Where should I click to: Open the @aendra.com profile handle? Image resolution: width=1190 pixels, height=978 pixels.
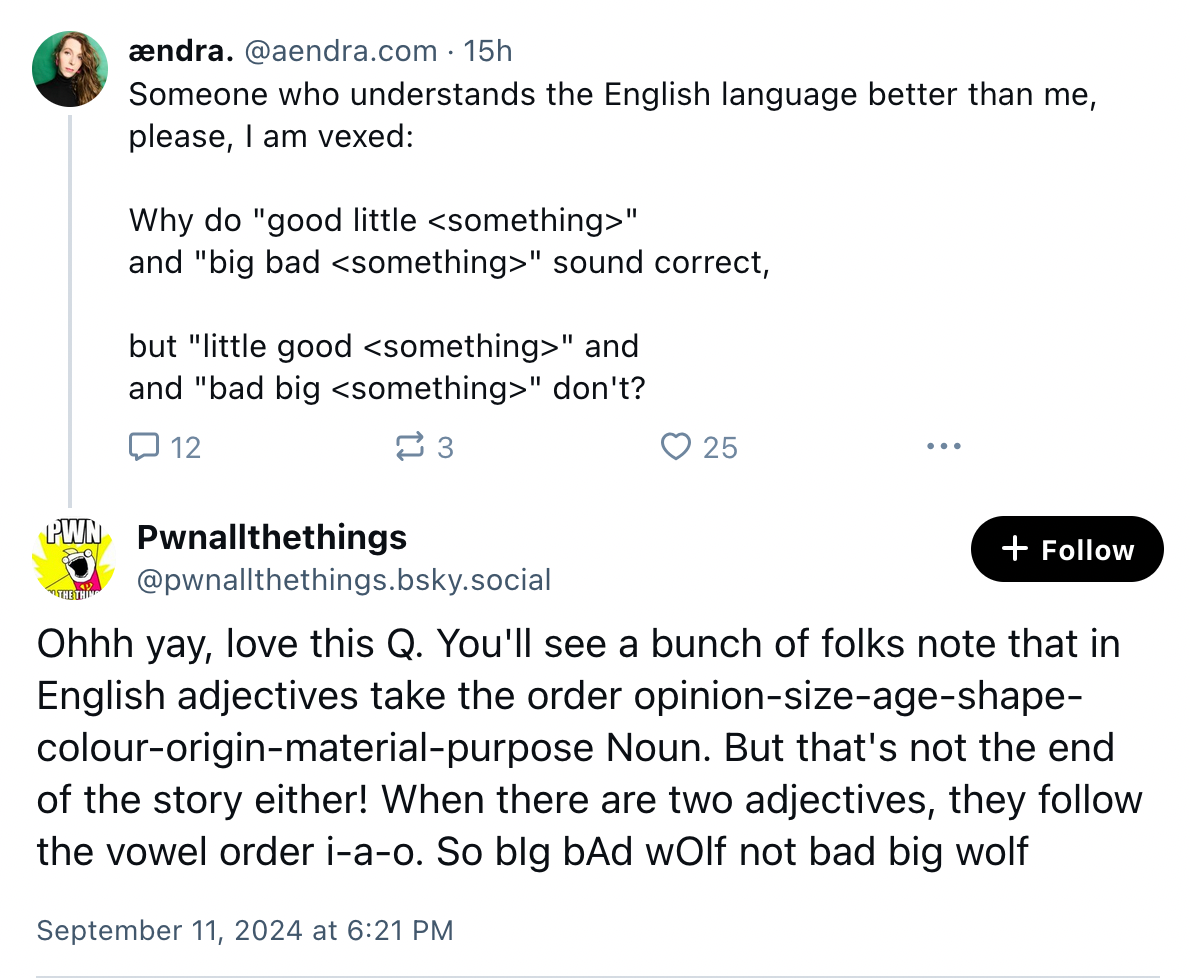tap(338, 51)
